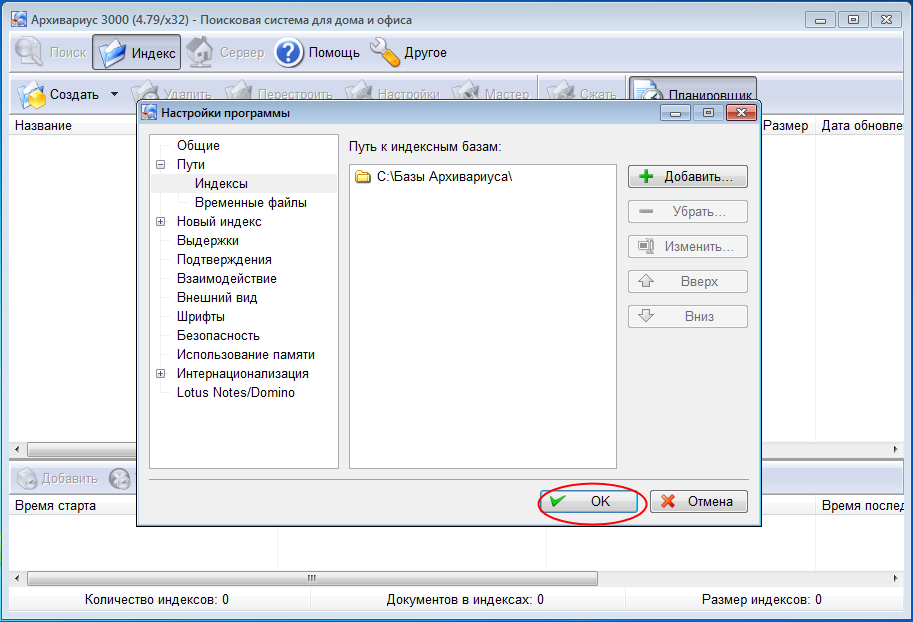
Task: Click the Поиск magnifier toolbar icon
Action: 29,52
